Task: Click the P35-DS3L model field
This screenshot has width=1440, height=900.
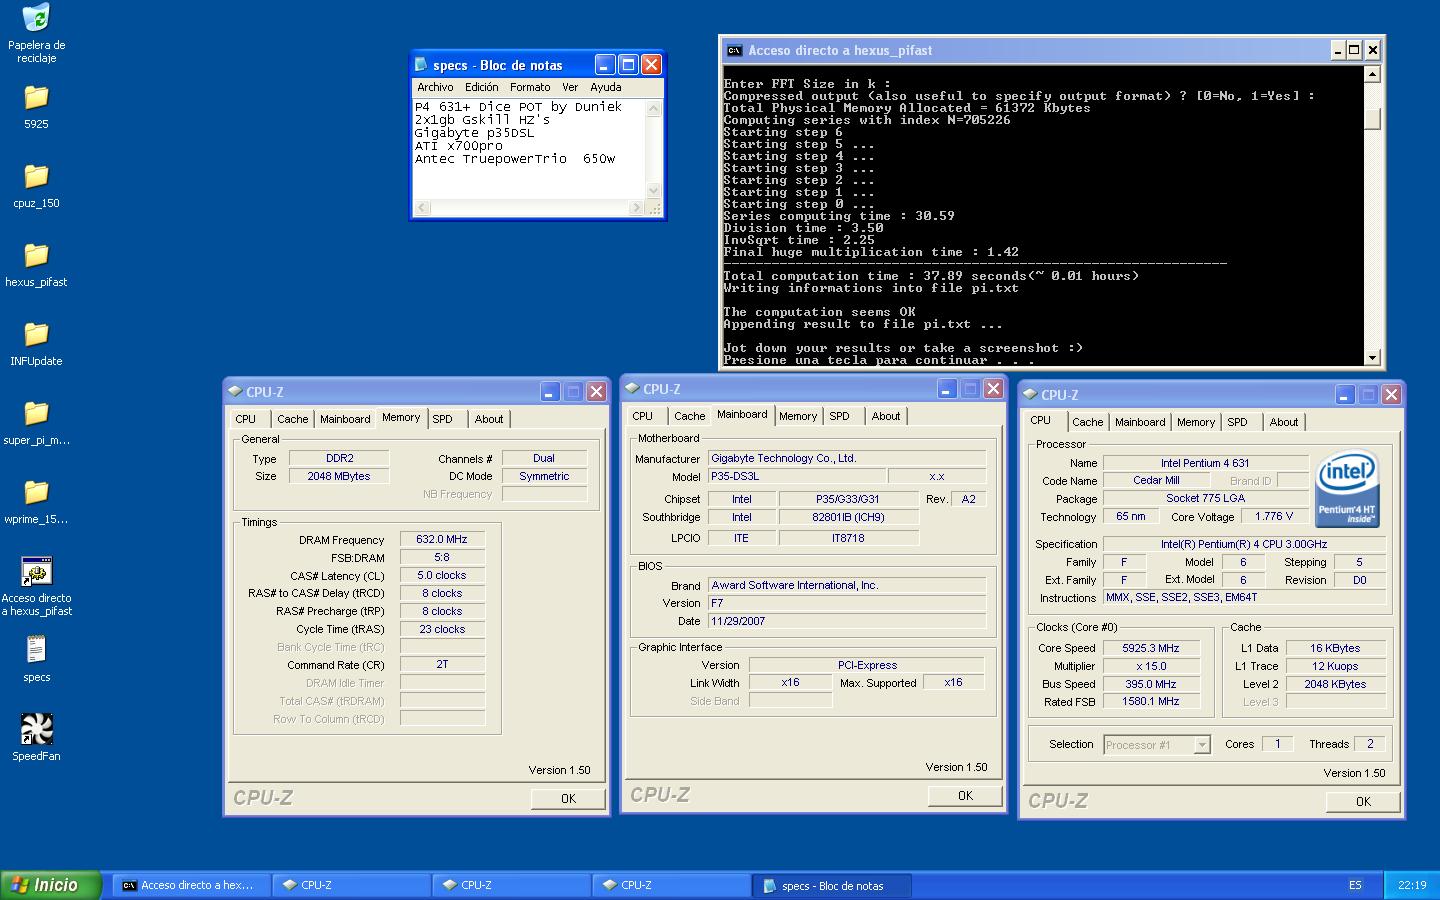Action: tap(797, 477)
